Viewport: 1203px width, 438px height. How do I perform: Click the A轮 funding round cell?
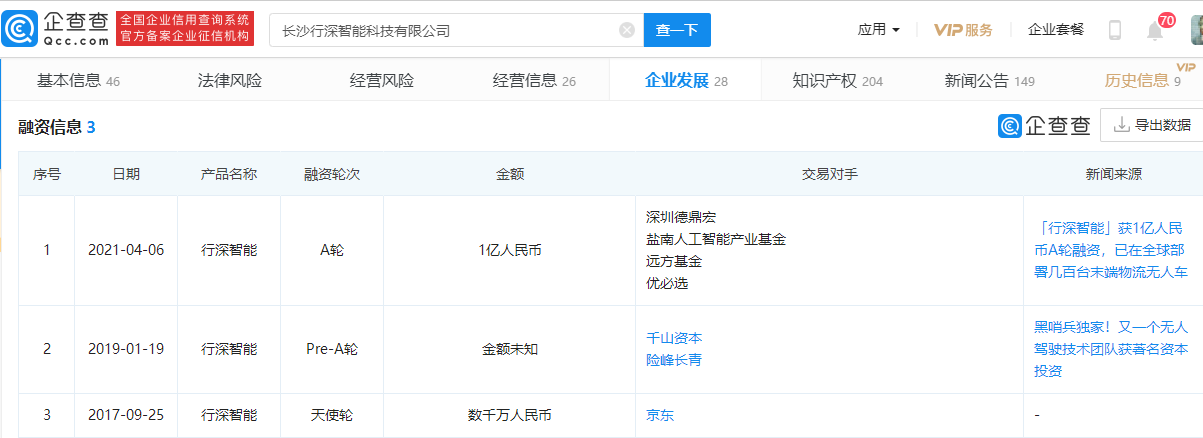(332, 250)
